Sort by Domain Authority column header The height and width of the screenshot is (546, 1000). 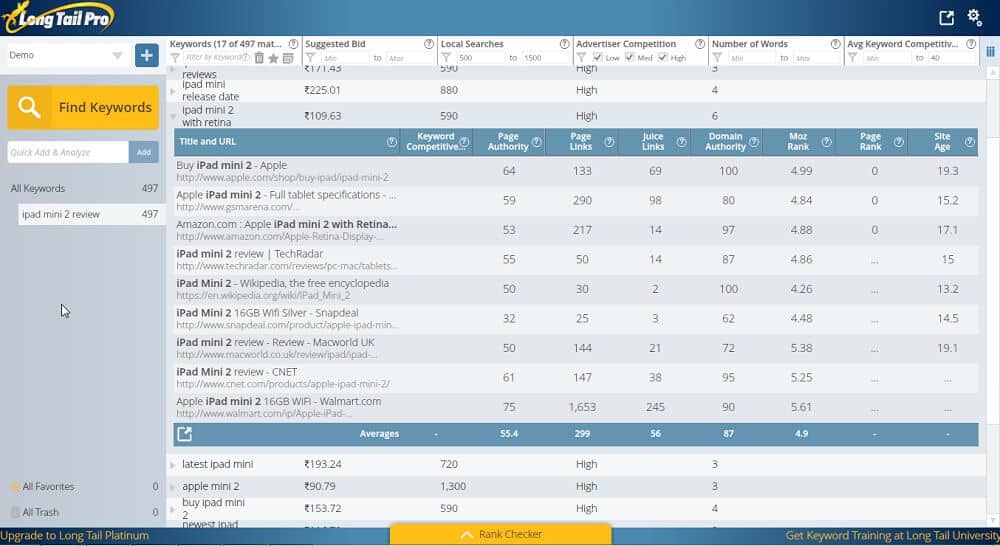pos(725,142)
